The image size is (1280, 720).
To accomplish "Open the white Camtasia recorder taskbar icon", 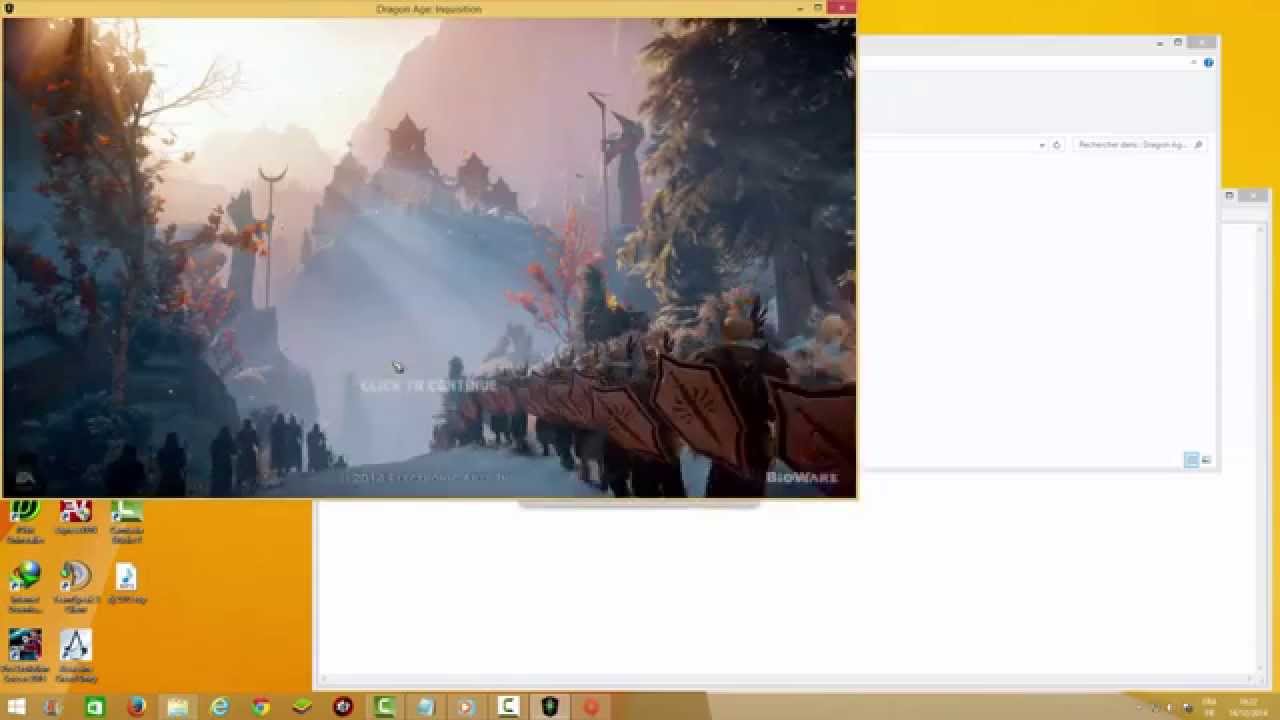I will [x=508, y=707].
